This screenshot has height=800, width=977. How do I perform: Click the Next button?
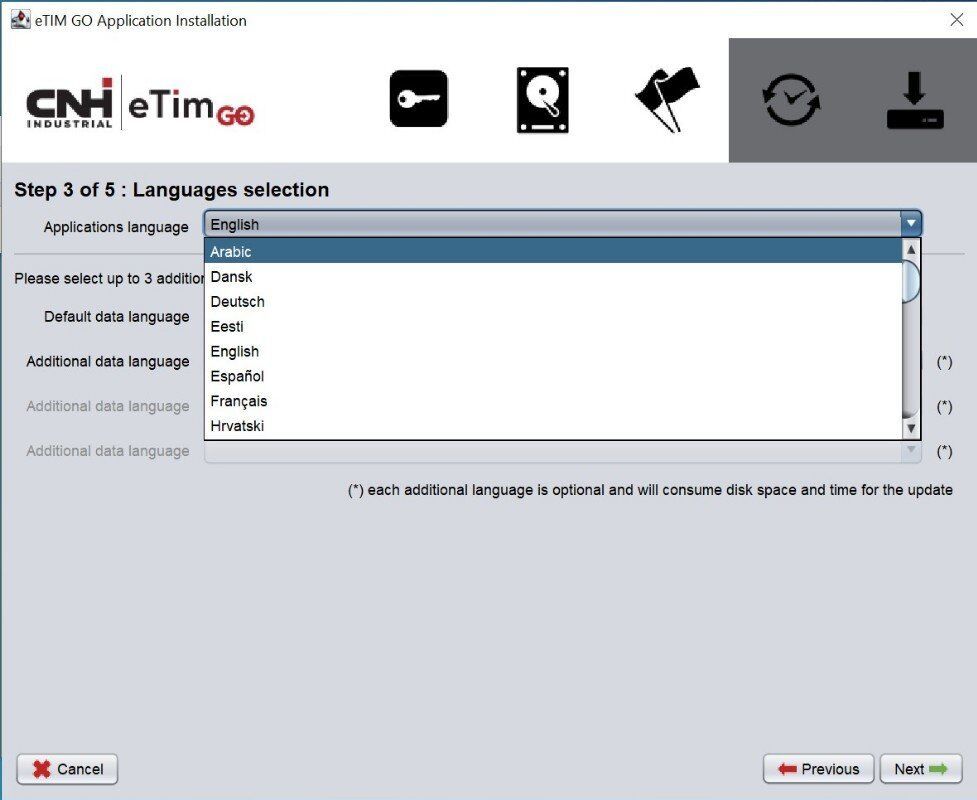click(921, 769)
